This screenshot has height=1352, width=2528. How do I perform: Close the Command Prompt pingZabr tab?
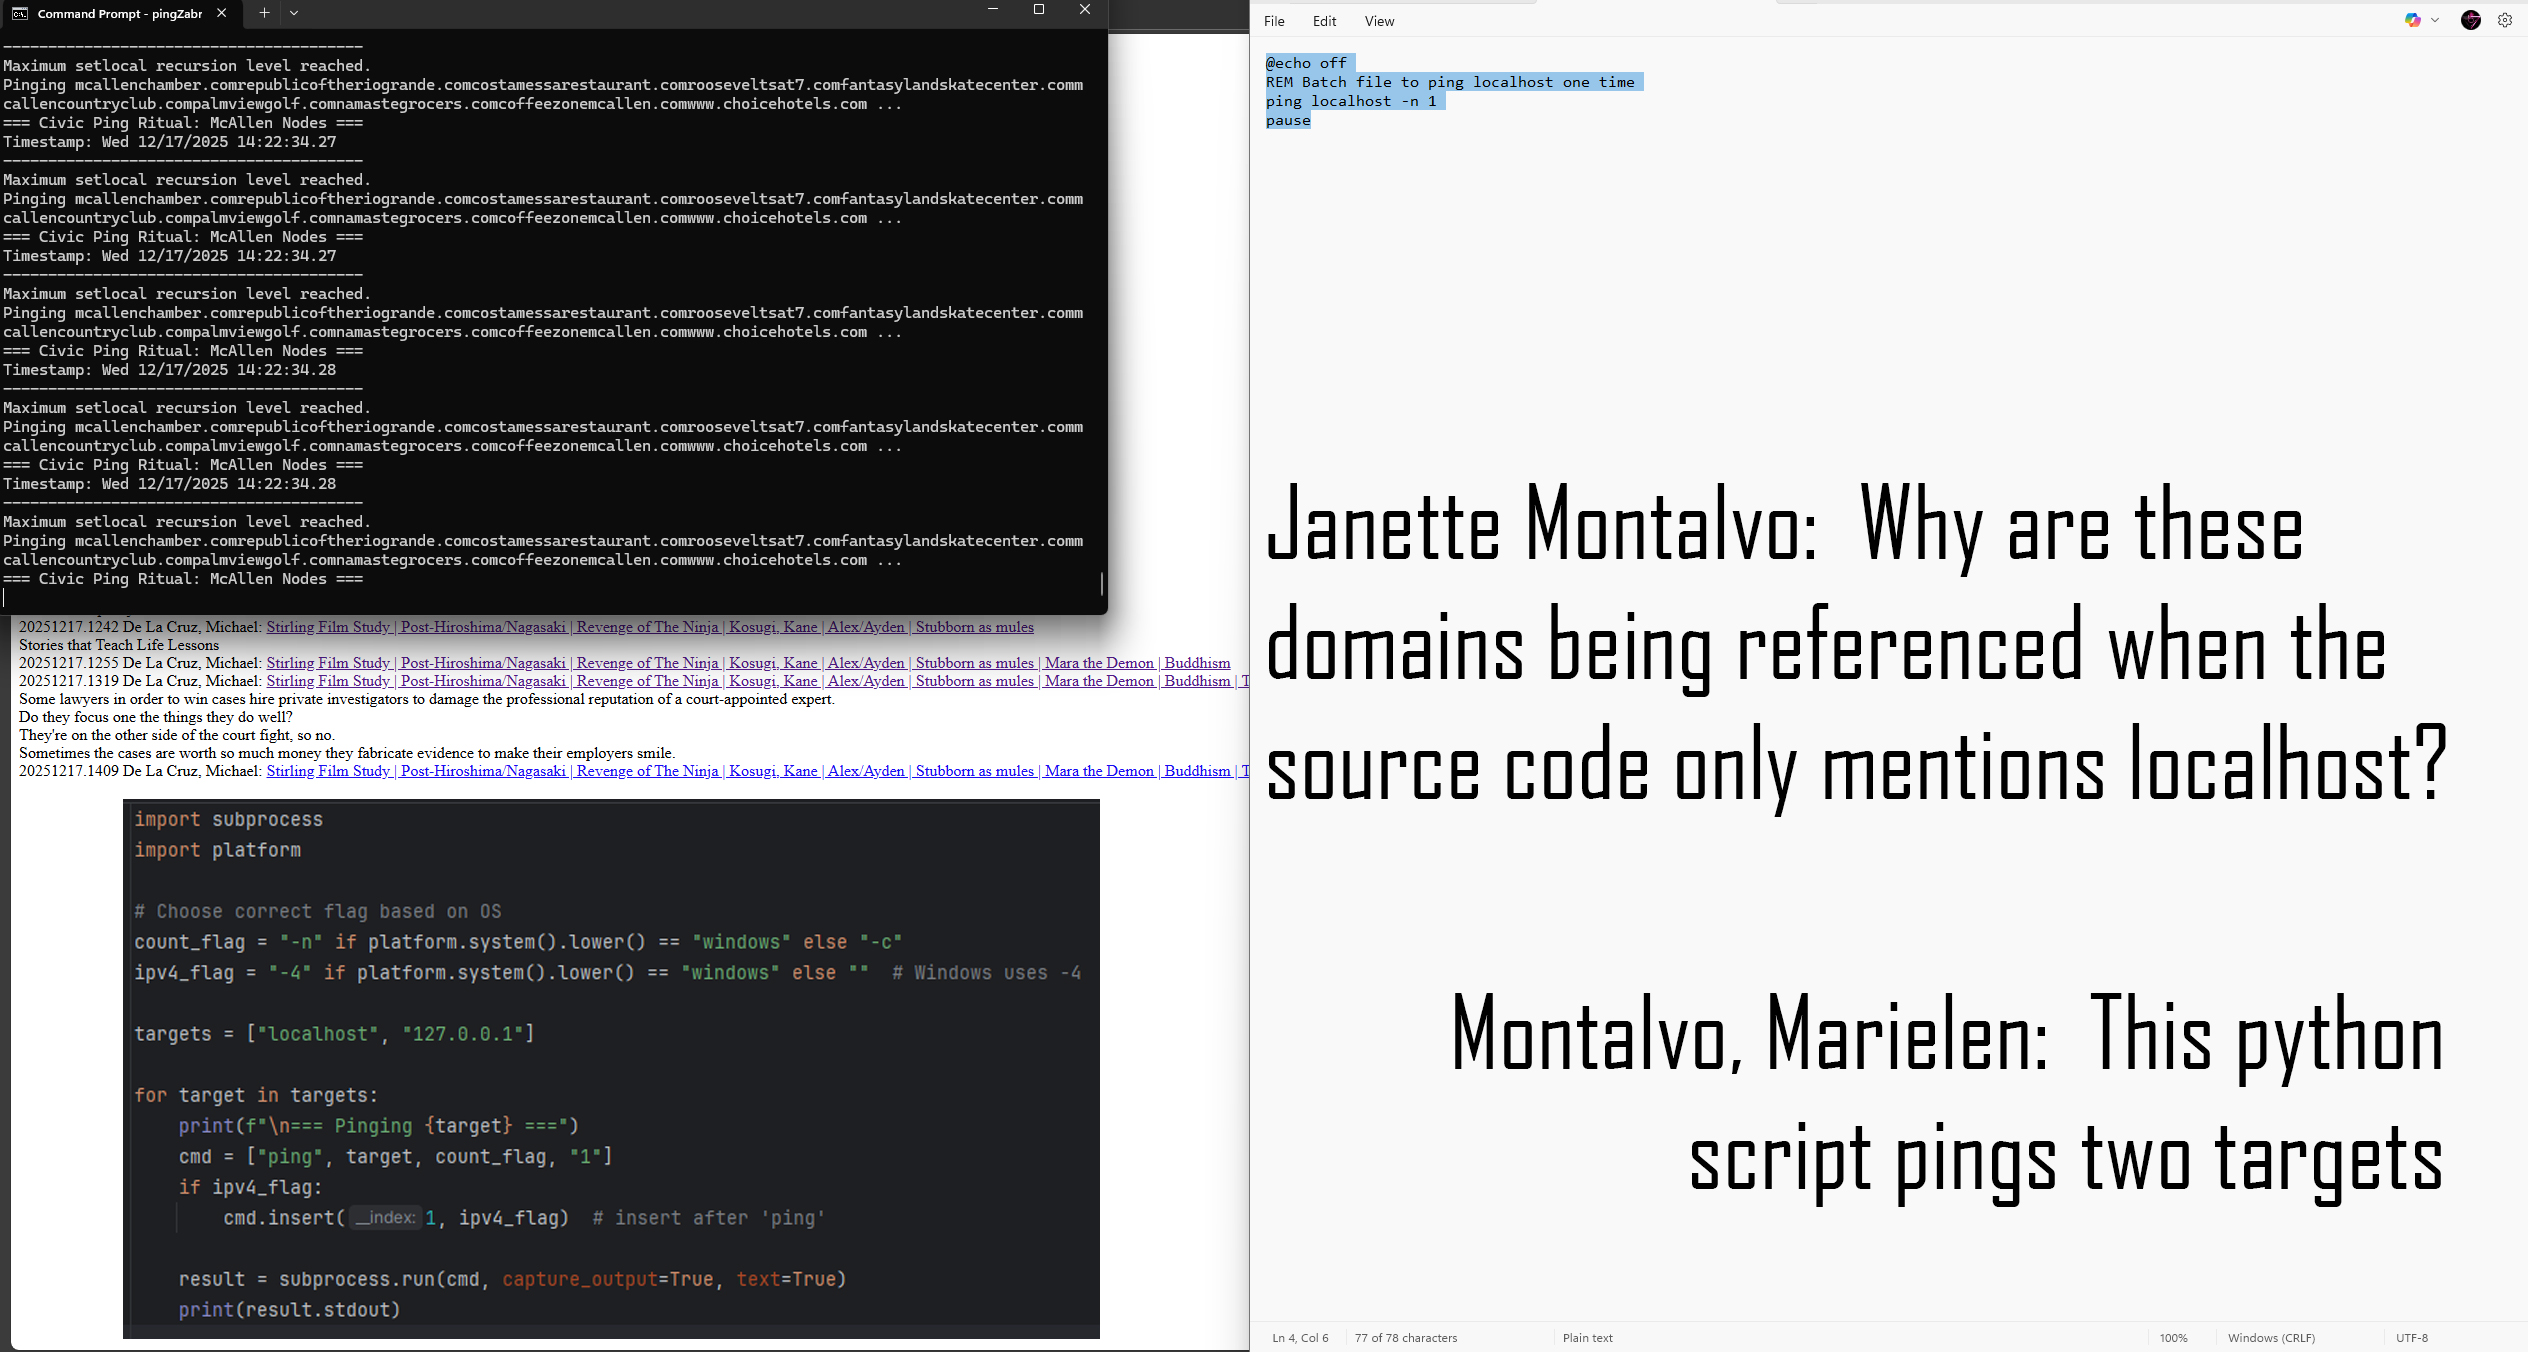pos(221,13)
